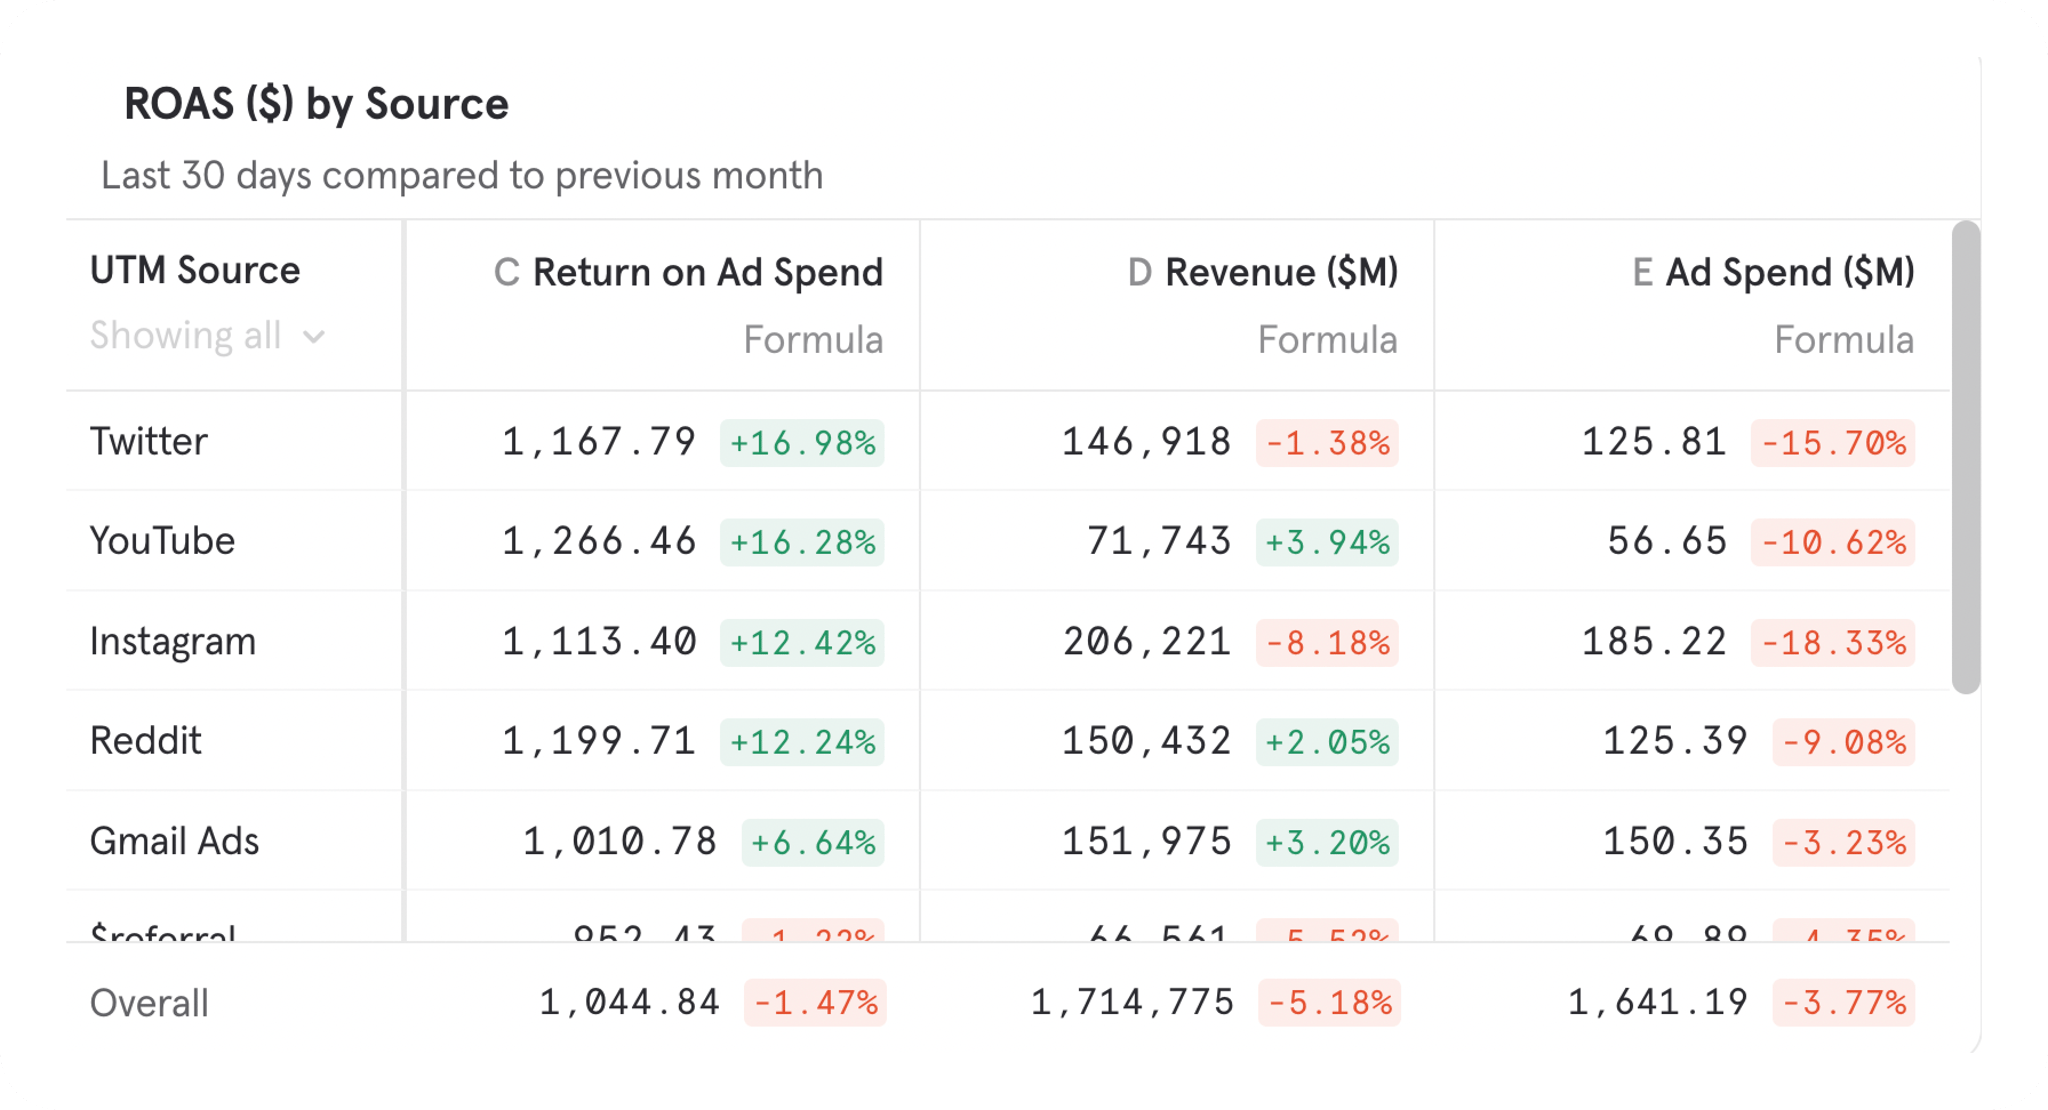Viewport: 2048px width, 1110px height.
Task: Click the Instagram -8.18% revenue badge
Action: [1326, 644]
